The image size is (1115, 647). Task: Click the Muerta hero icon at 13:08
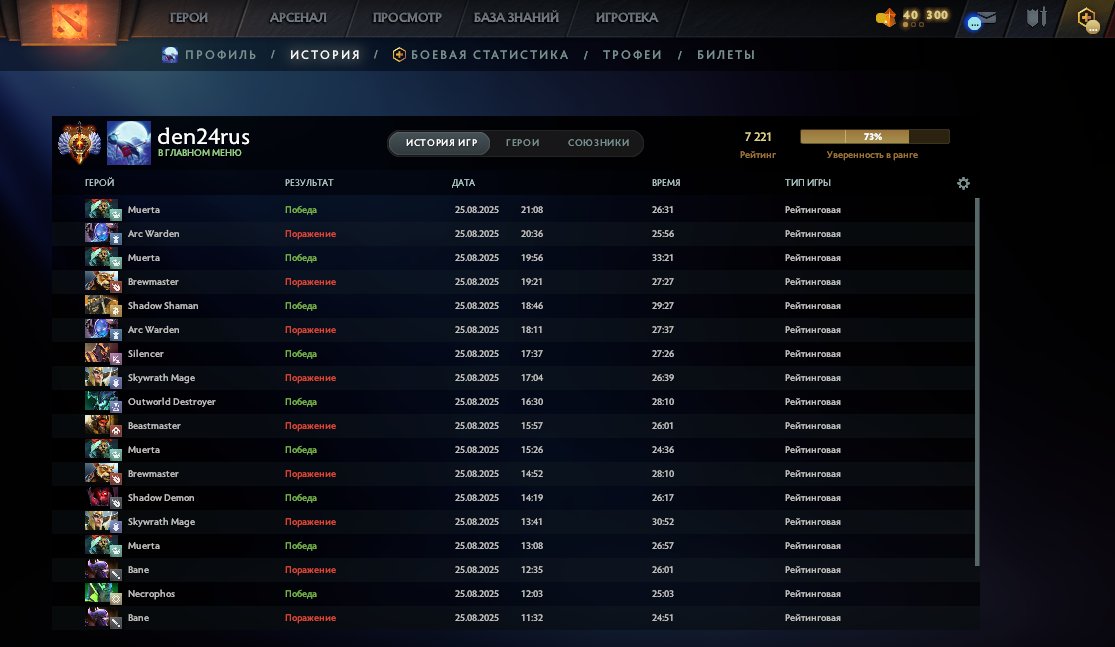[x=102, y=546]
